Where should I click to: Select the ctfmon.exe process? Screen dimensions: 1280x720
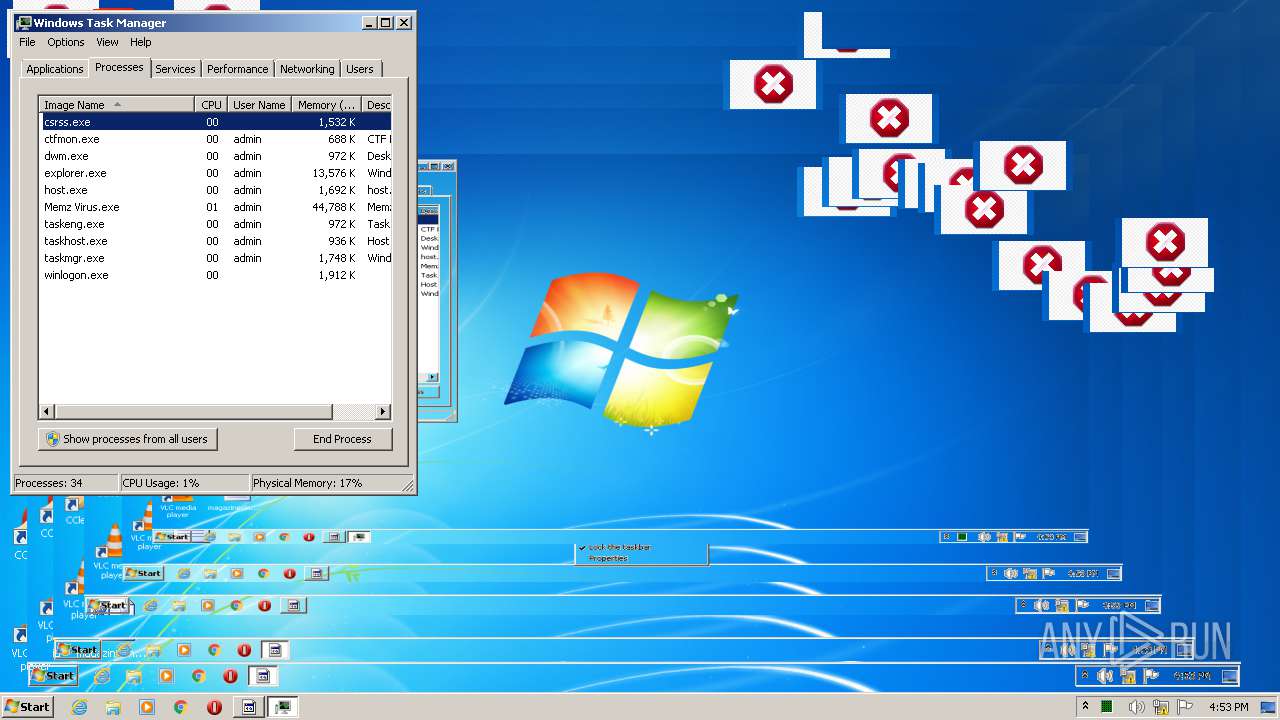pos(215,139)
